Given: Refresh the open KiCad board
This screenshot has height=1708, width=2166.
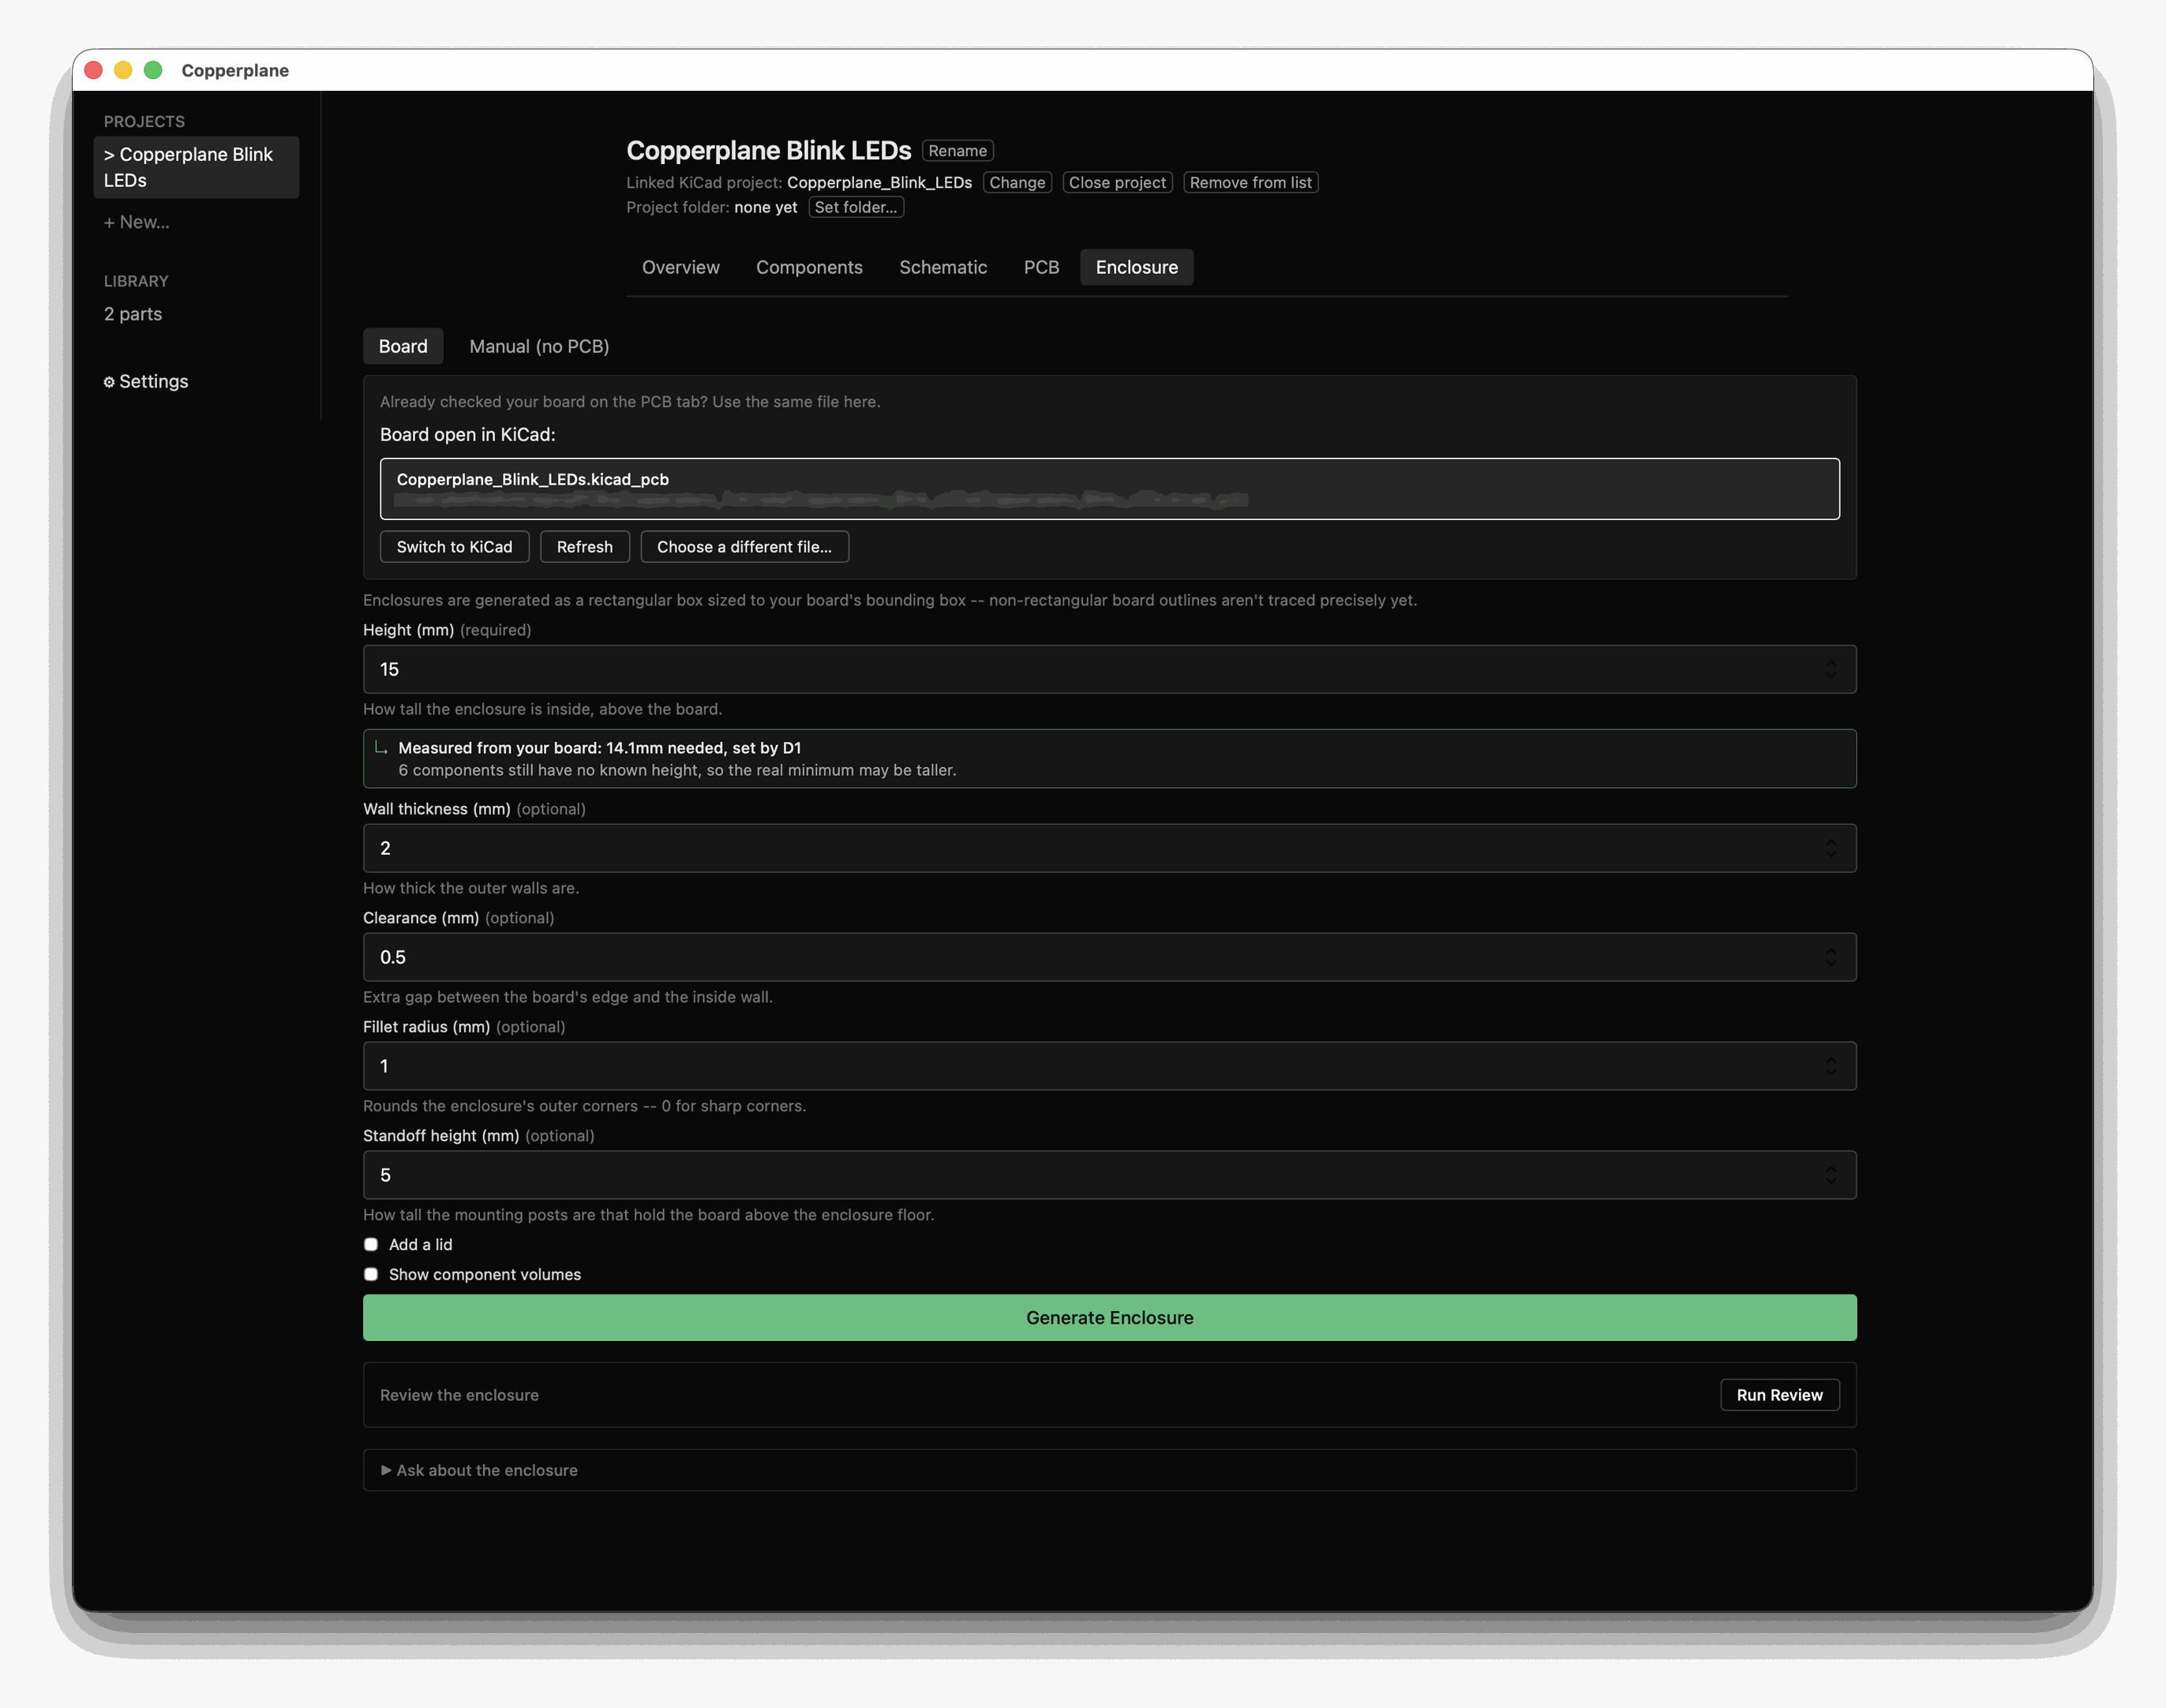Looking at the screenshot, I should (x=584, y=547).
